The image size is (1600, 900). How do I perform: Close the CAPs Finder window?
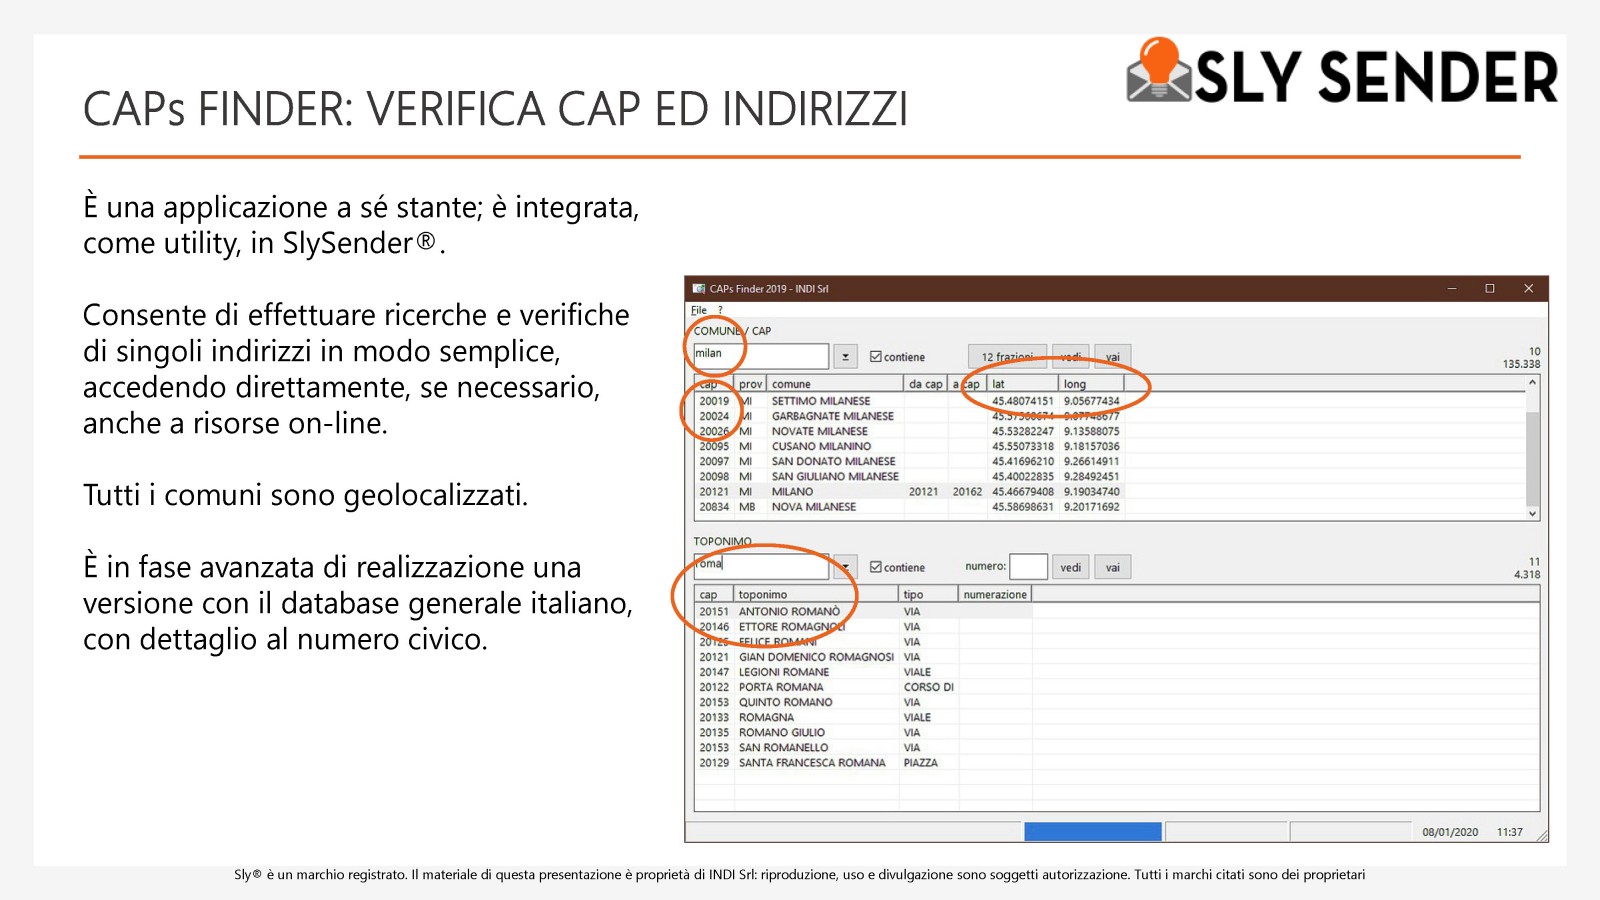point(1528,289)
